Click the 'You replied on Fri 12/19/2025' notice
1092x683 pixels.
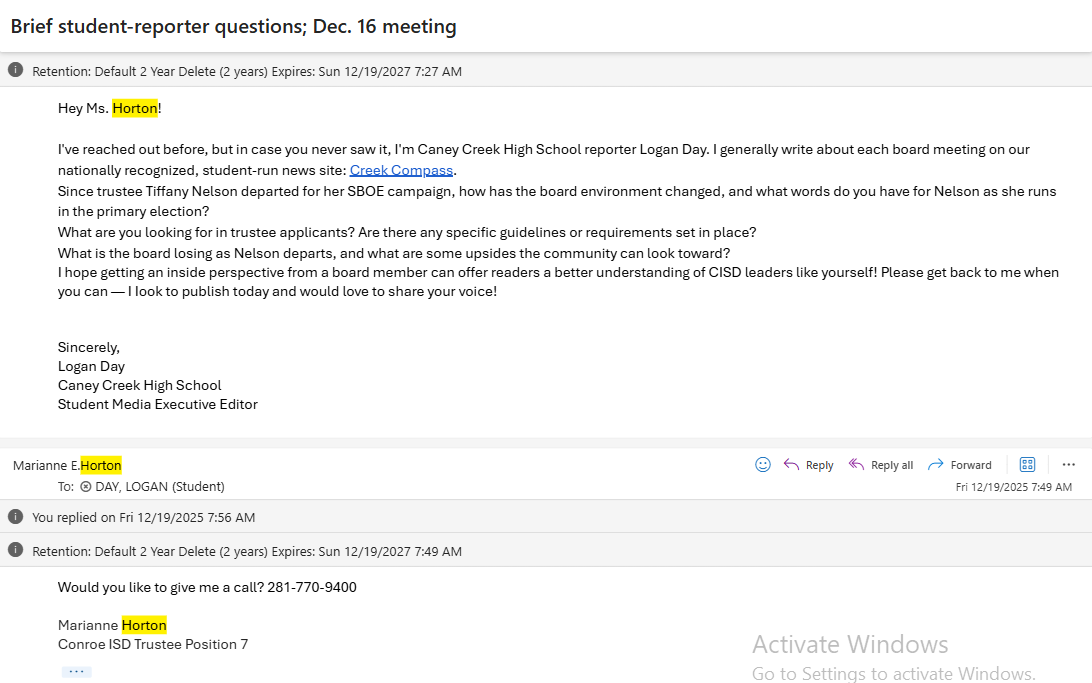(143, 517)
